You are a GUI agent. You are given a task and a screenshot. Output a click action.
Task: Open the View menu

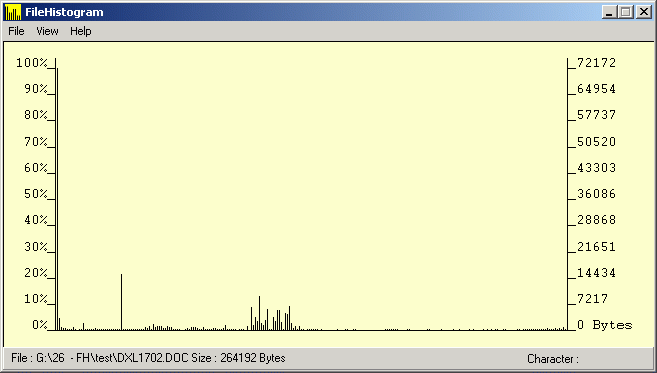coord(47,31)
